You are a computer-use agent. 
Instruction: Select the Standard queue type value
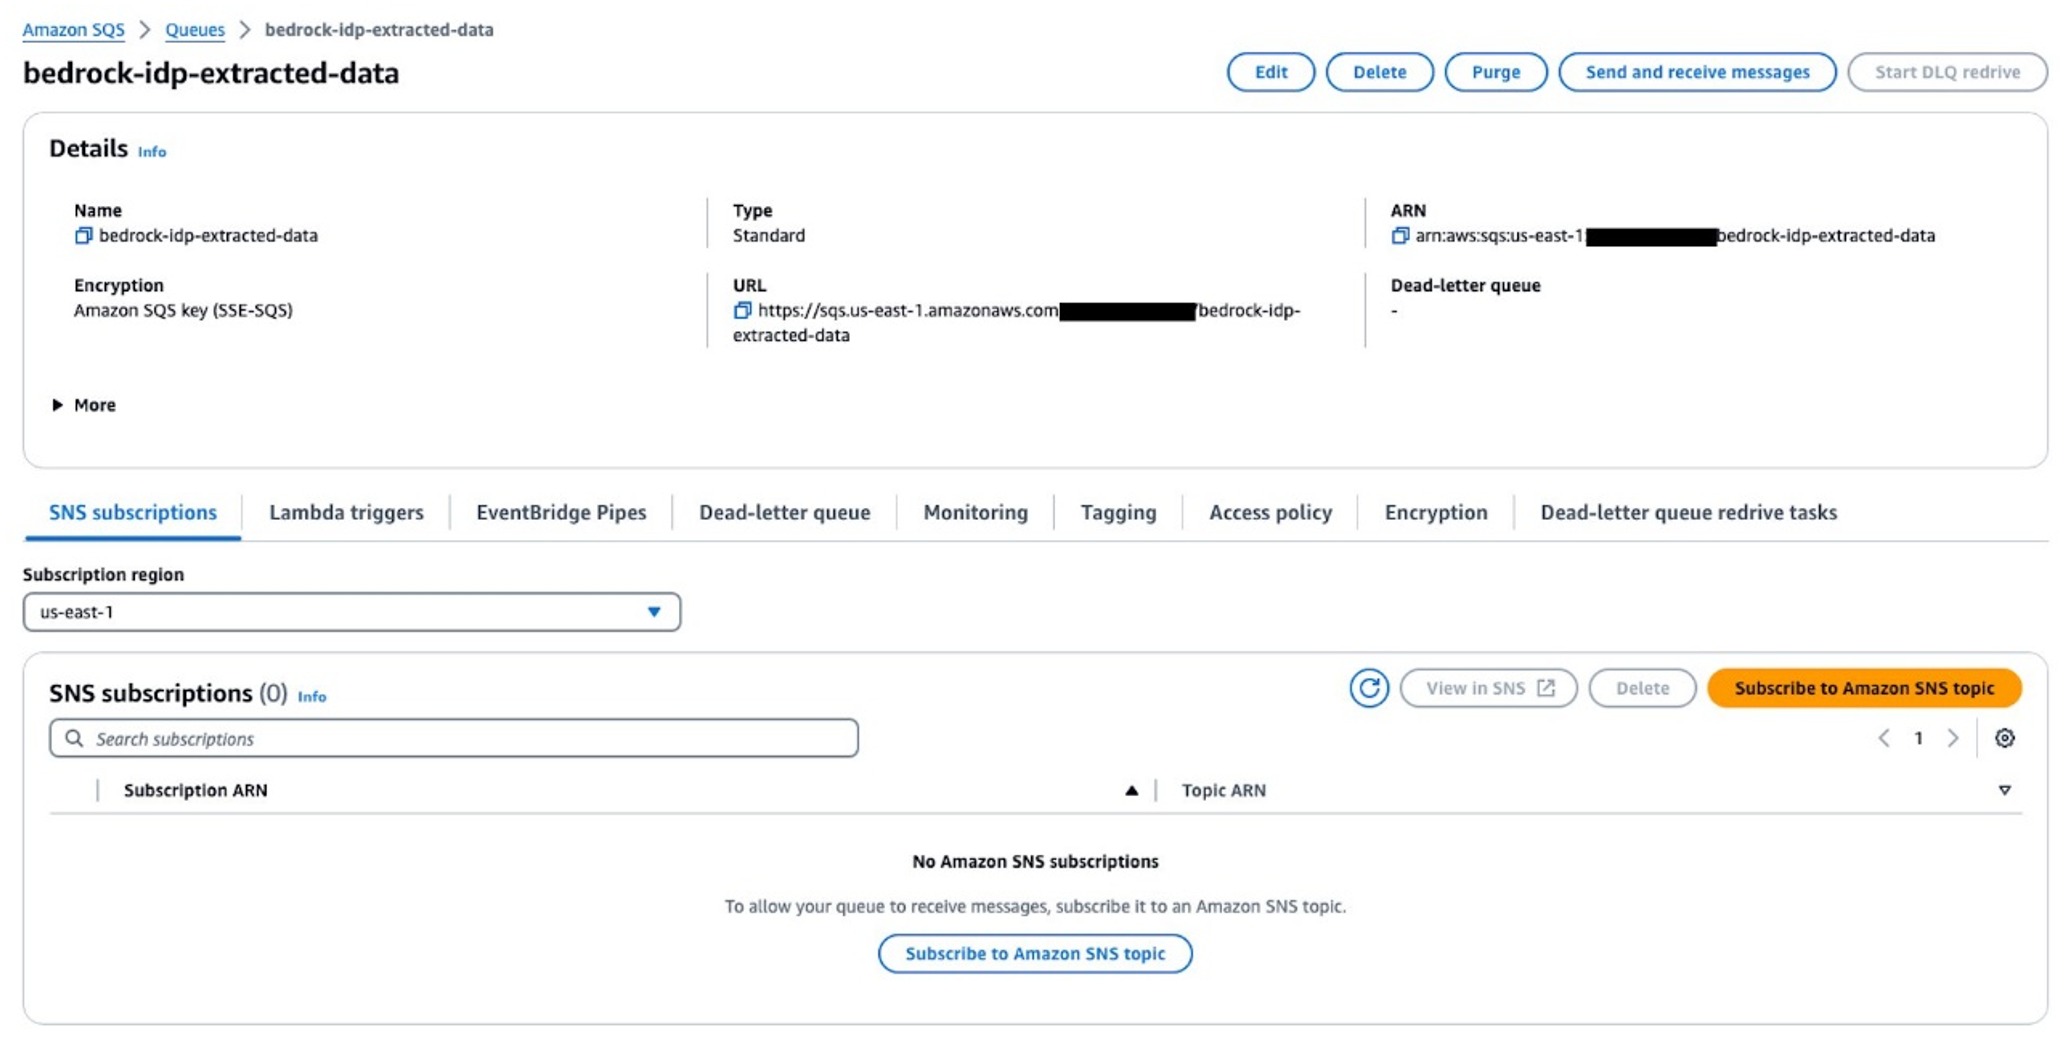tap(769, 236)
